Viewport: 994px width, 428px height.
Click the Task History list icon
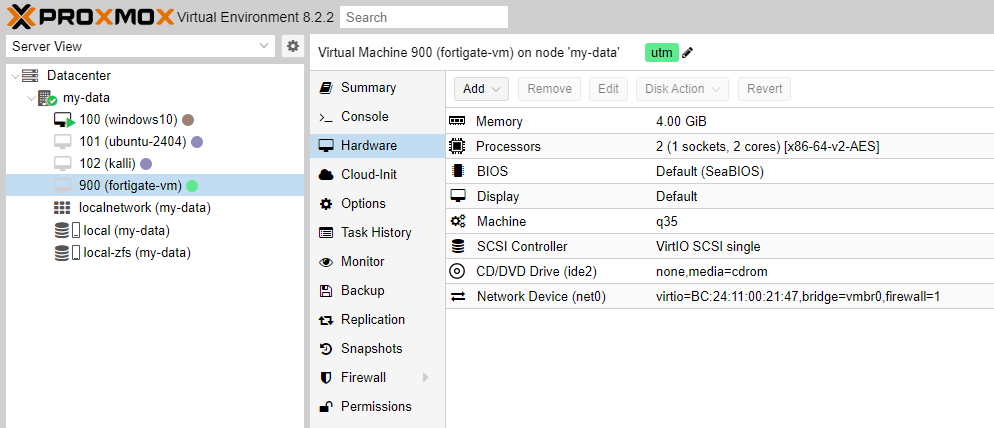pos(326,233)
